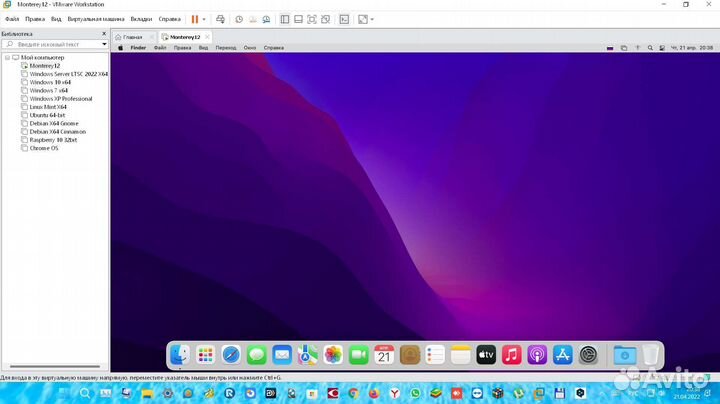Open the VMware console view icon

coord(344,19)
